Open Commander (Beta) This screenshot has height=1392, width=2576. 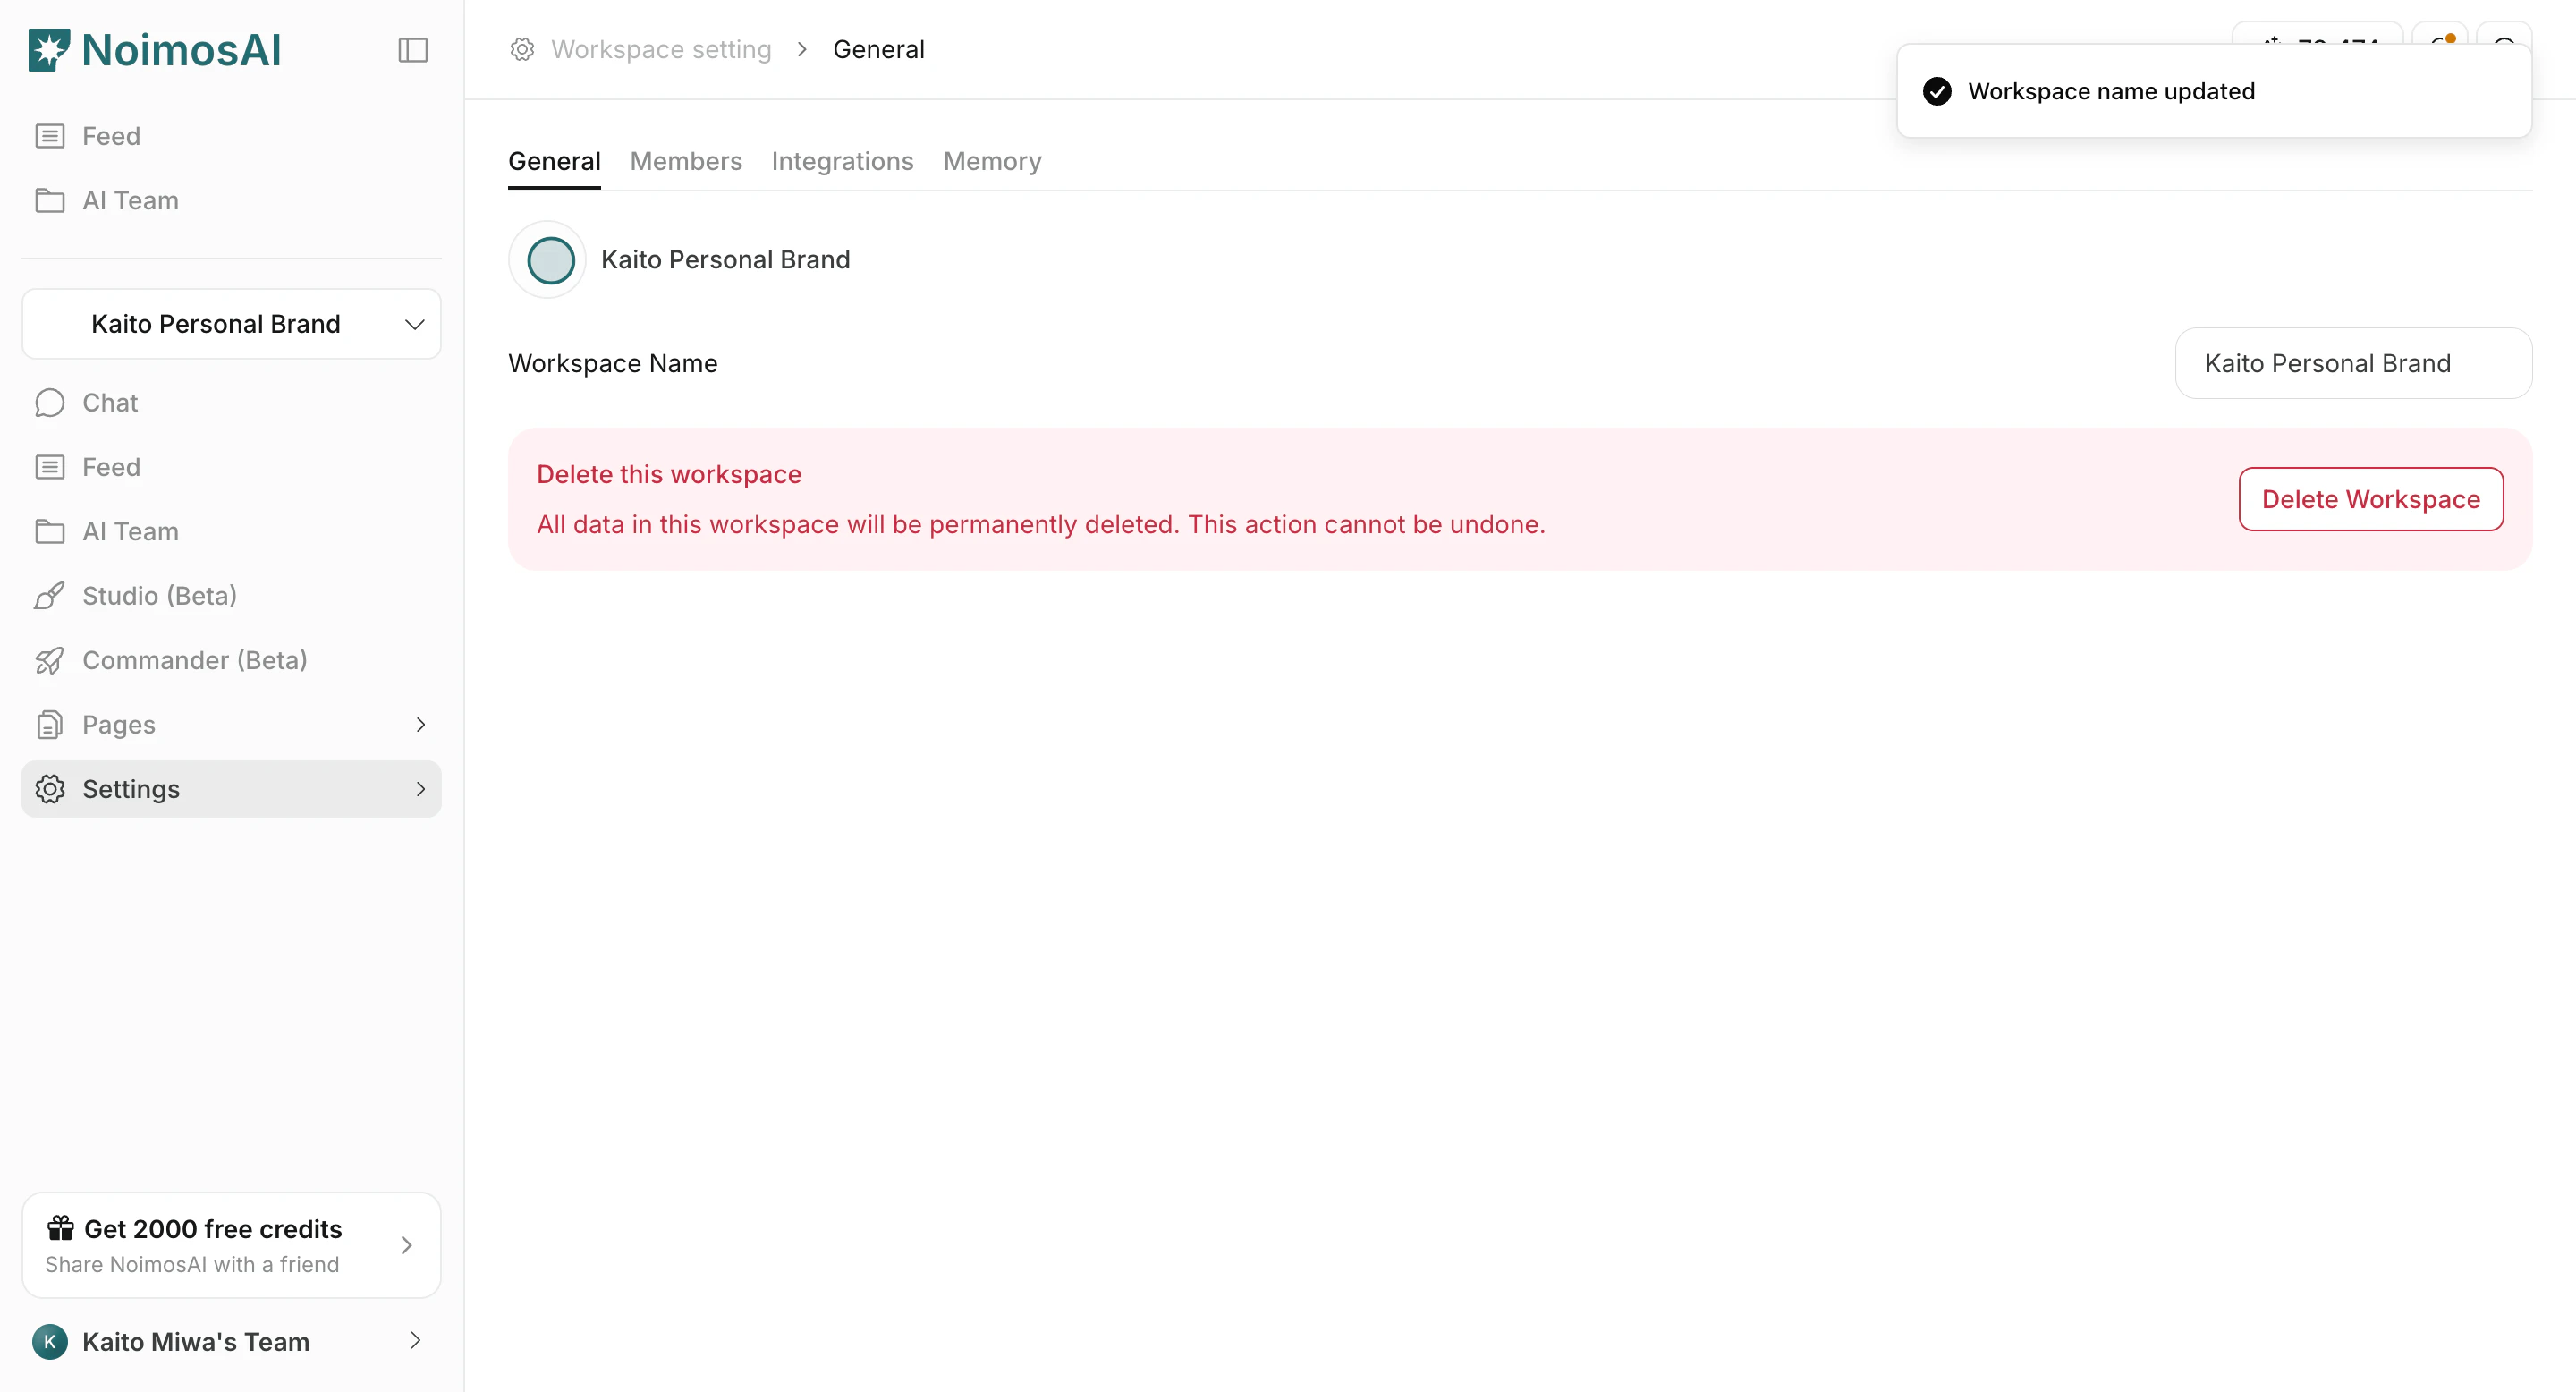pos(194,660)
